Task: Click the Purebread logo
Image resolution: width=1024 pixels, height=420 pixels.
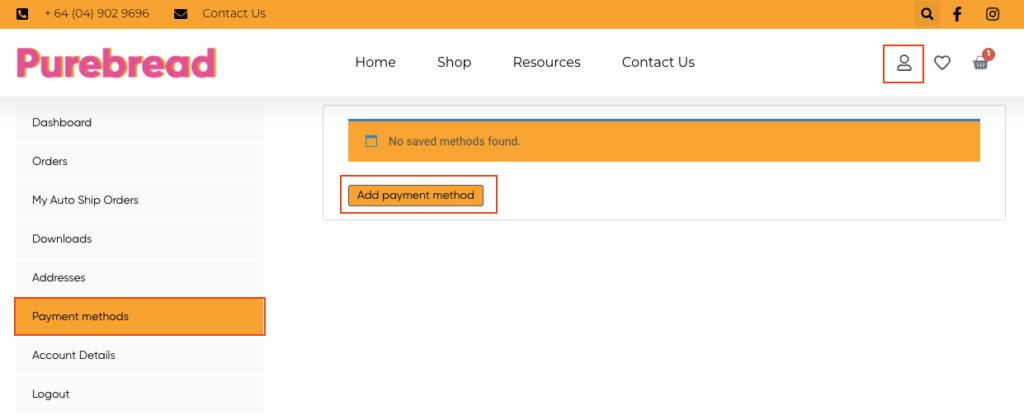Action: point(116,63)
